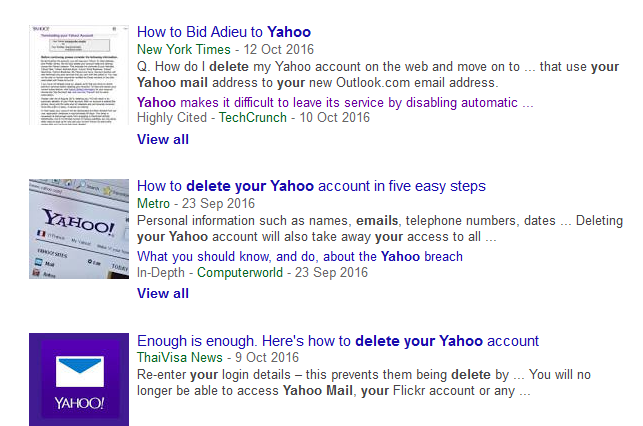Screen dimensions: 643x426
Task: Open 'Enough is enough' delete Yahoo account headline
Action: [x=338, y=341]
